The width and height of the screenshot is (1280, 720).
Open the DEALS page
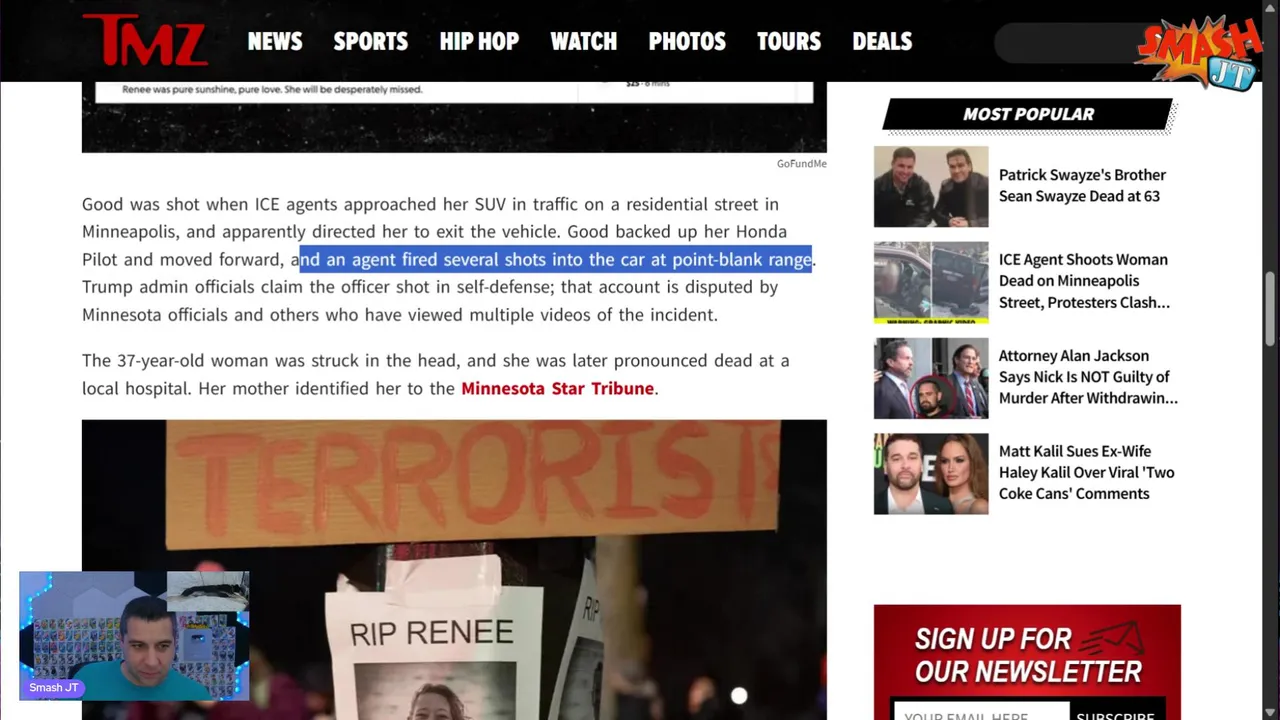(x=882, y=41)
